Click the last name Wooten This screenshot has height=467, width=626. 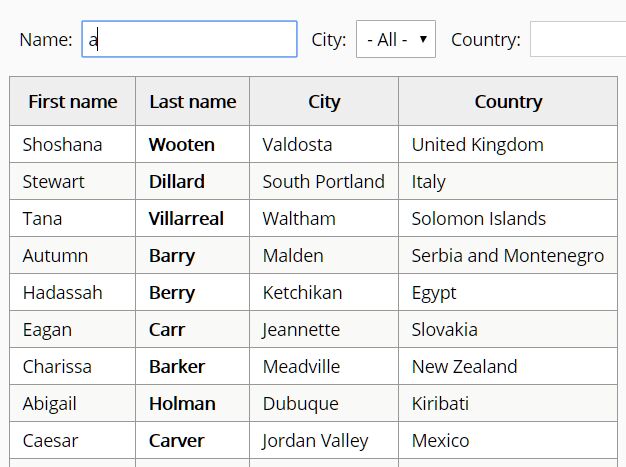[x=182, y=144]
